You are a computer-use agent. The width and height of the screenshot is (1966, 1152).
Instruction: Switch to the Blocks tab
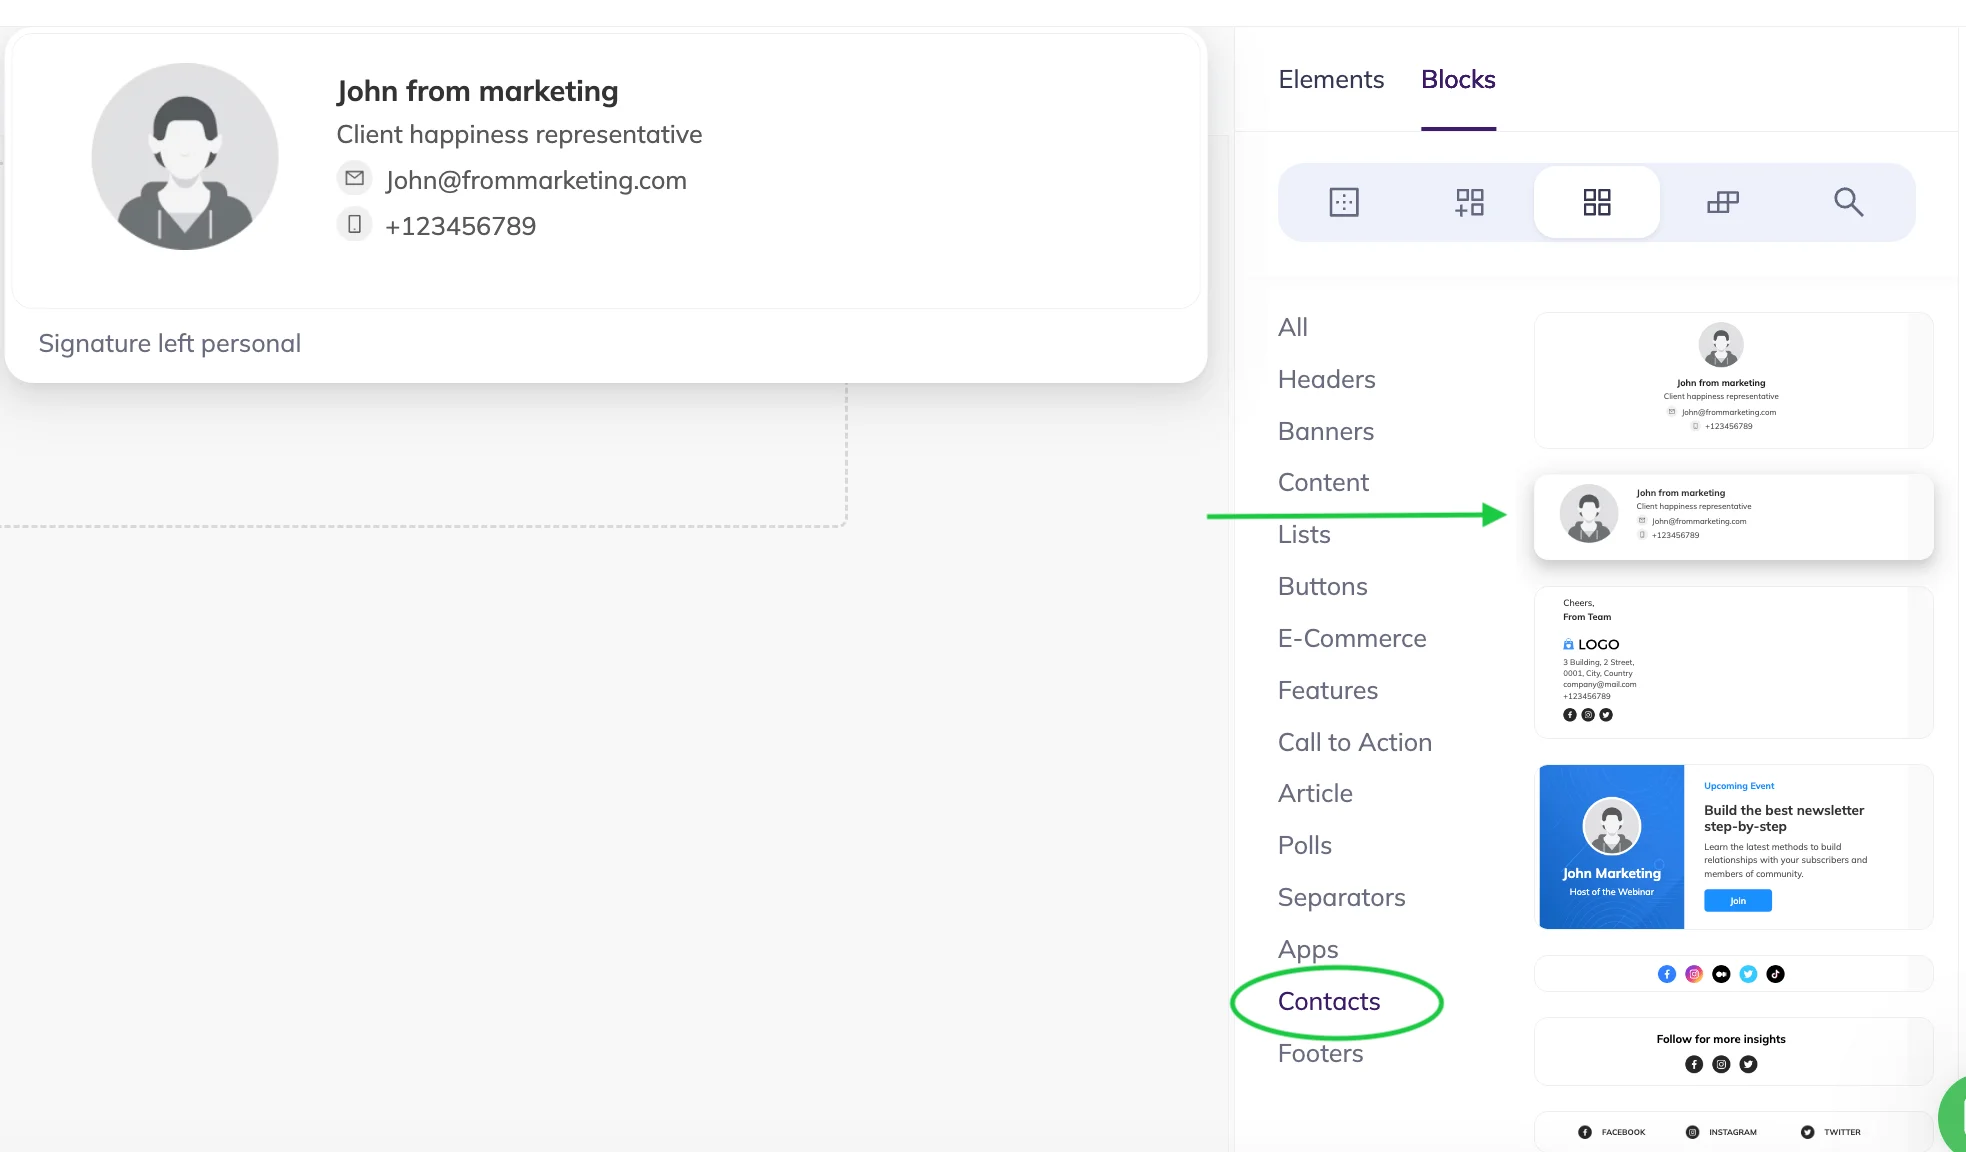tap(1458, 79)
